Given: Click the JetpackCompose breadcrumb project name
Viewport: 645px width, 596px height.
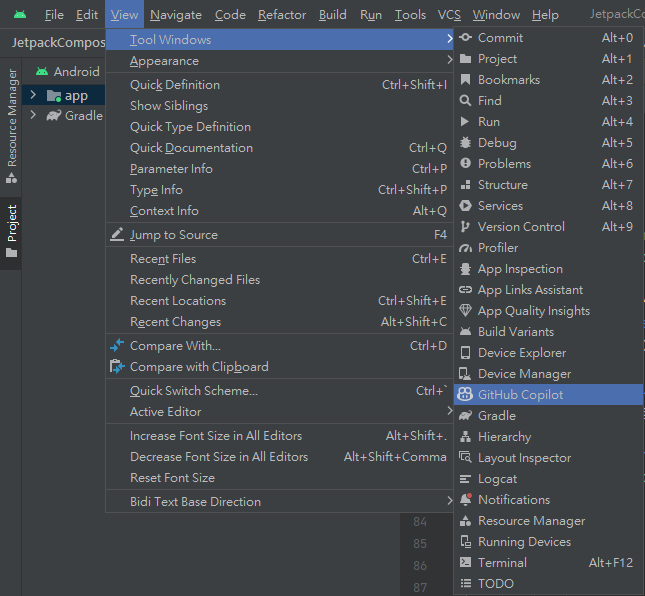Looking at the screenshot, I should (58, 42).
